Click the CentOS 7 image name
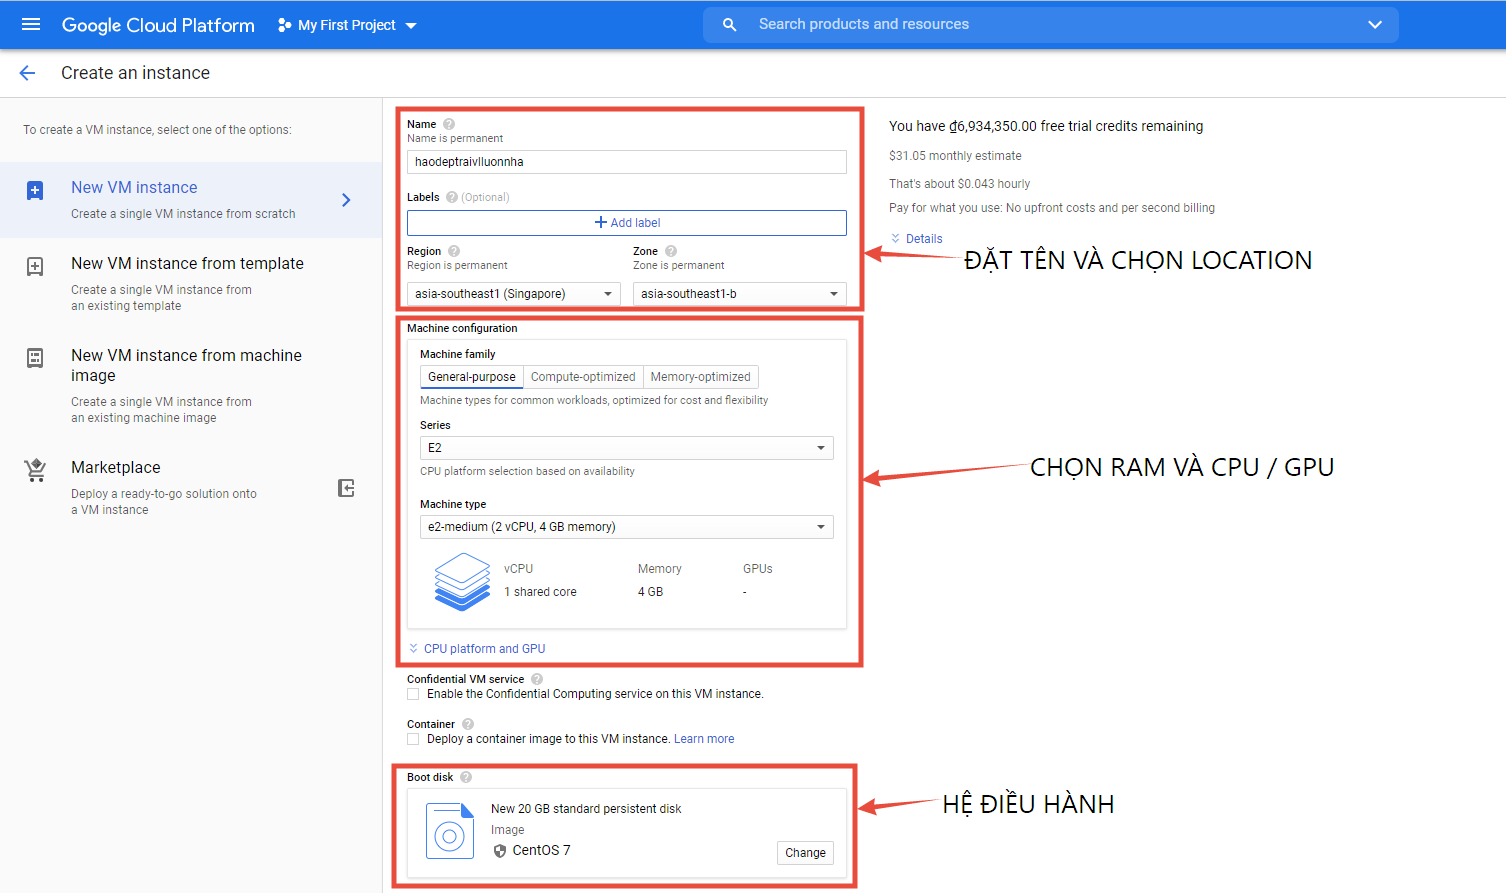The image size is (1506, 893). tap(541, 850)
